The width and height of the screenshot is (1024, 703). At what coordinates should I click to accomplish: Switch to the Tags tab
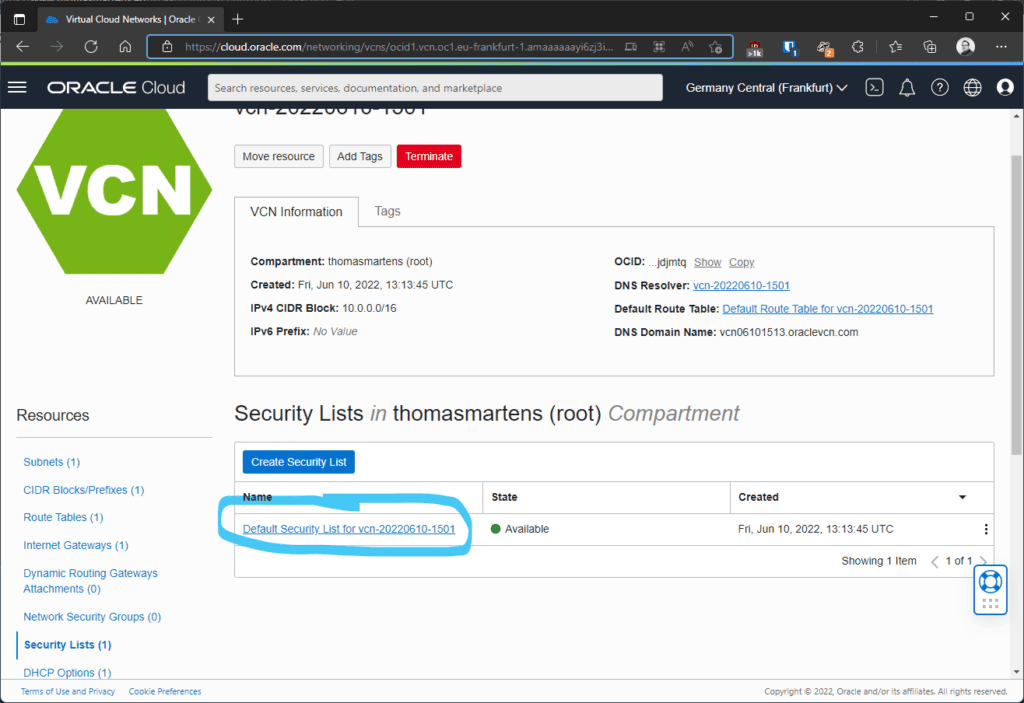point(387,211)
